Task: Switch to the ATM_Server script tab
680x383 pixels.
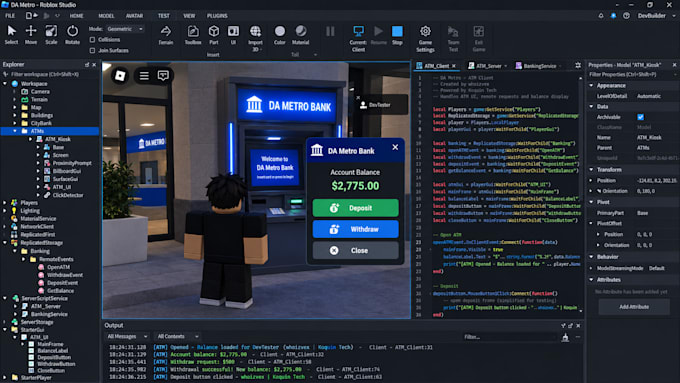Action: (x=487, y=66)
